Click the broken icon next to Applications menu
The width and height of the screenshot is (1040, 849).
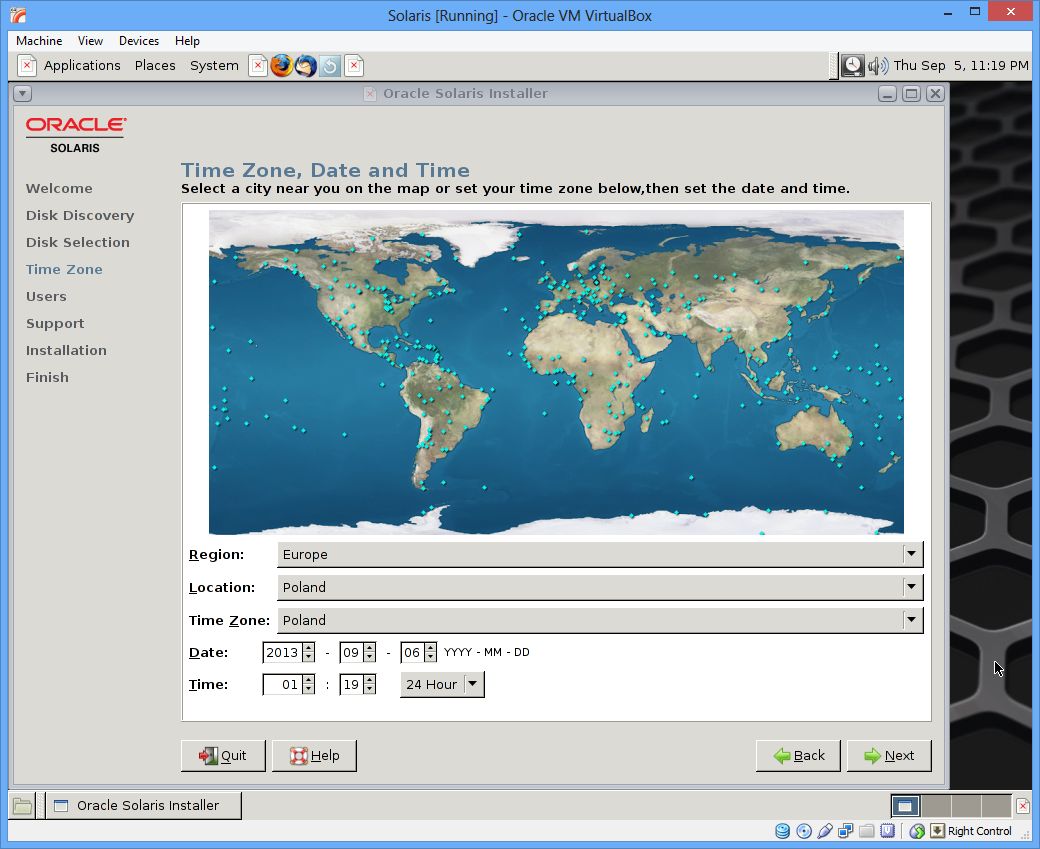click(27, 66)
